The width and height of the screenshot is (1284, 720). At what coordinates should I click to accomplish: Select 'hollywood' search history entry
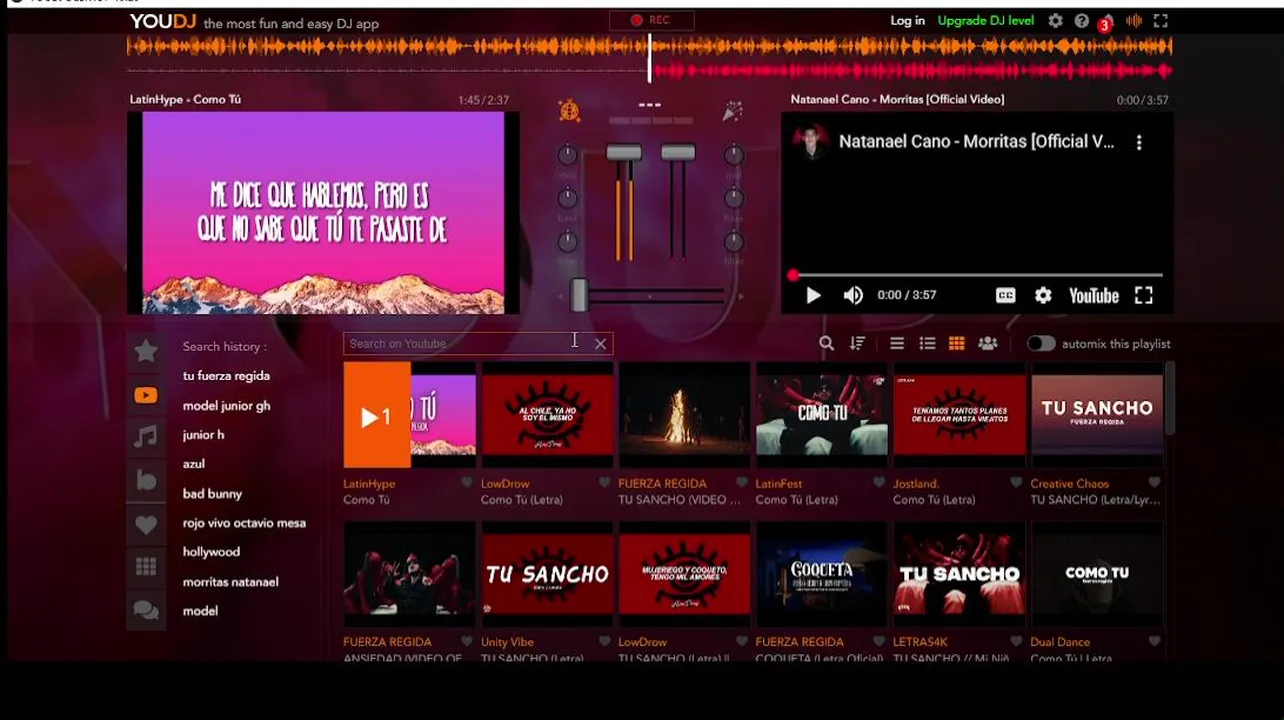point(211,551)
